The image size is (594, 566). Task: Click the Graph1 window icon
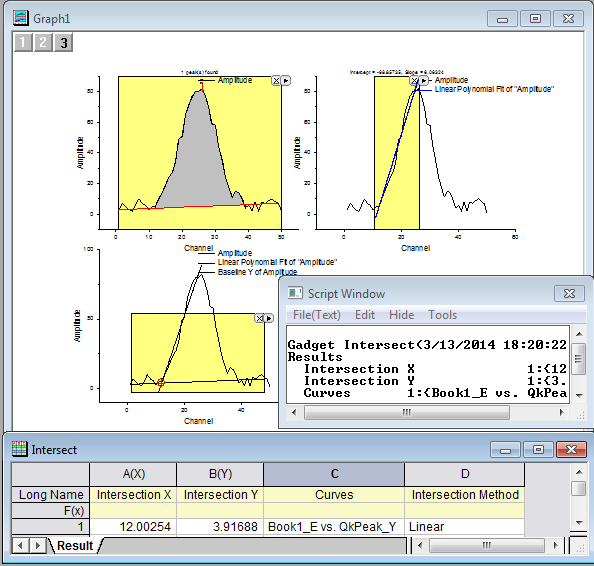(x=20, y=18)
